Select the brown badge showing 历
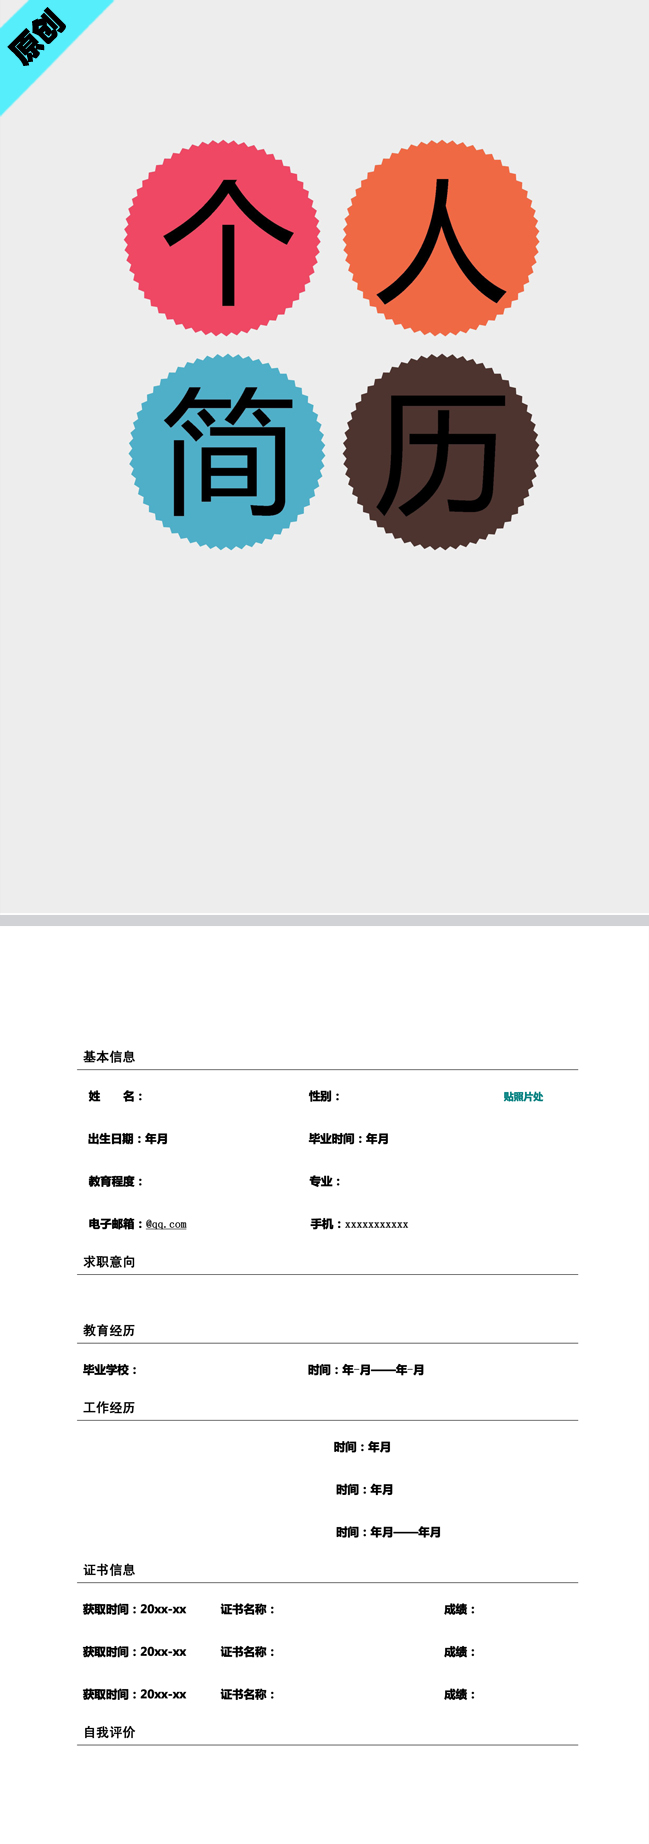649x1844 pixels. (x=441, y=452)
